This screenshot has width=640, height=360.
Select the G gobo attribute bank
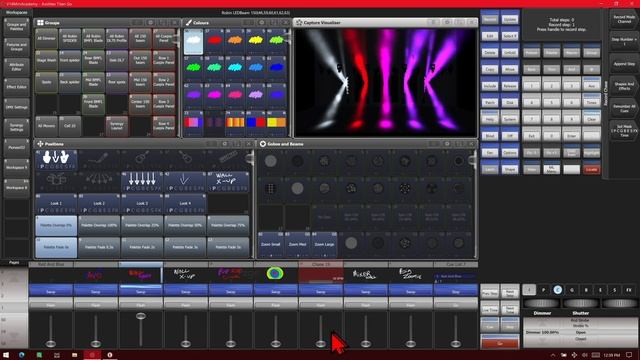pyautogui.click(x=572, y=290)
